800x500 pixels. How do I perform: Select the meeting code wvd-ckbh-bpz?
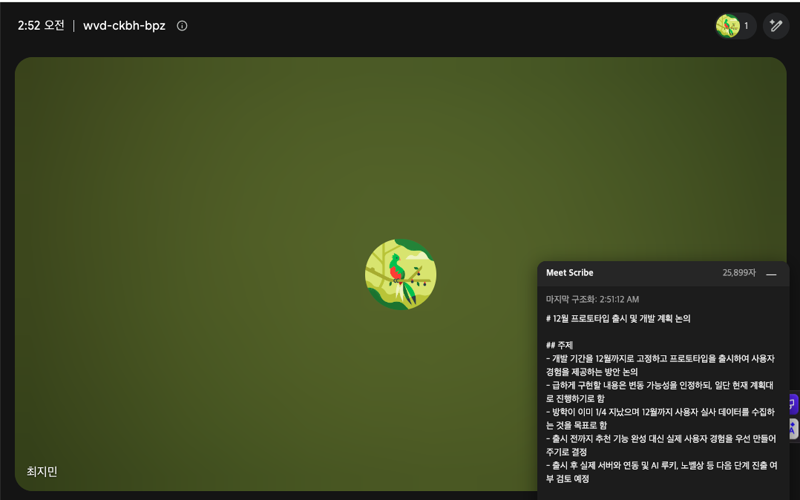(x=124, y=26)
